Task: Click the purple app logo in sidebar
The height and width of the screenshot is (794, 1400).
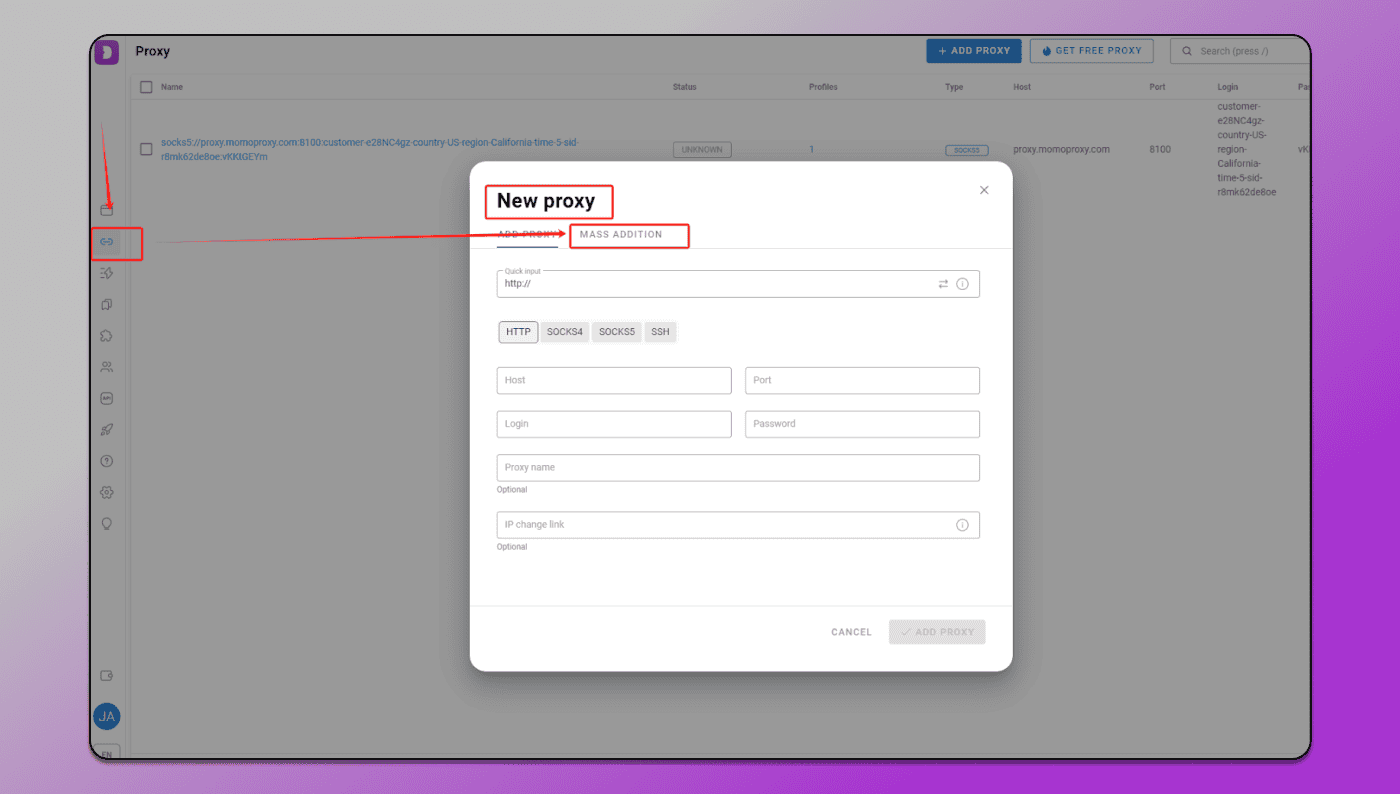Action: pyautogui.click(x=107, y=53)
